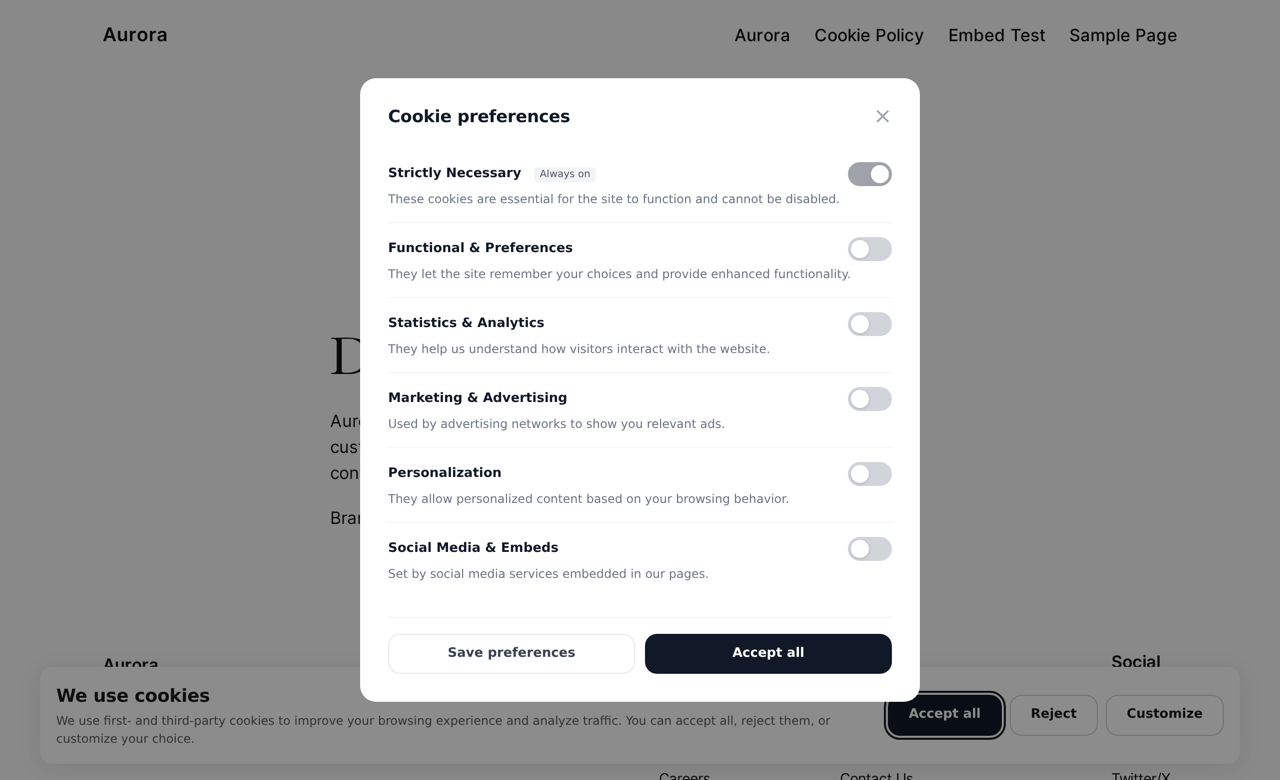1280x780 pixels.
Task: Reject cookies in the banner
Action: [x=1053, y=714]
